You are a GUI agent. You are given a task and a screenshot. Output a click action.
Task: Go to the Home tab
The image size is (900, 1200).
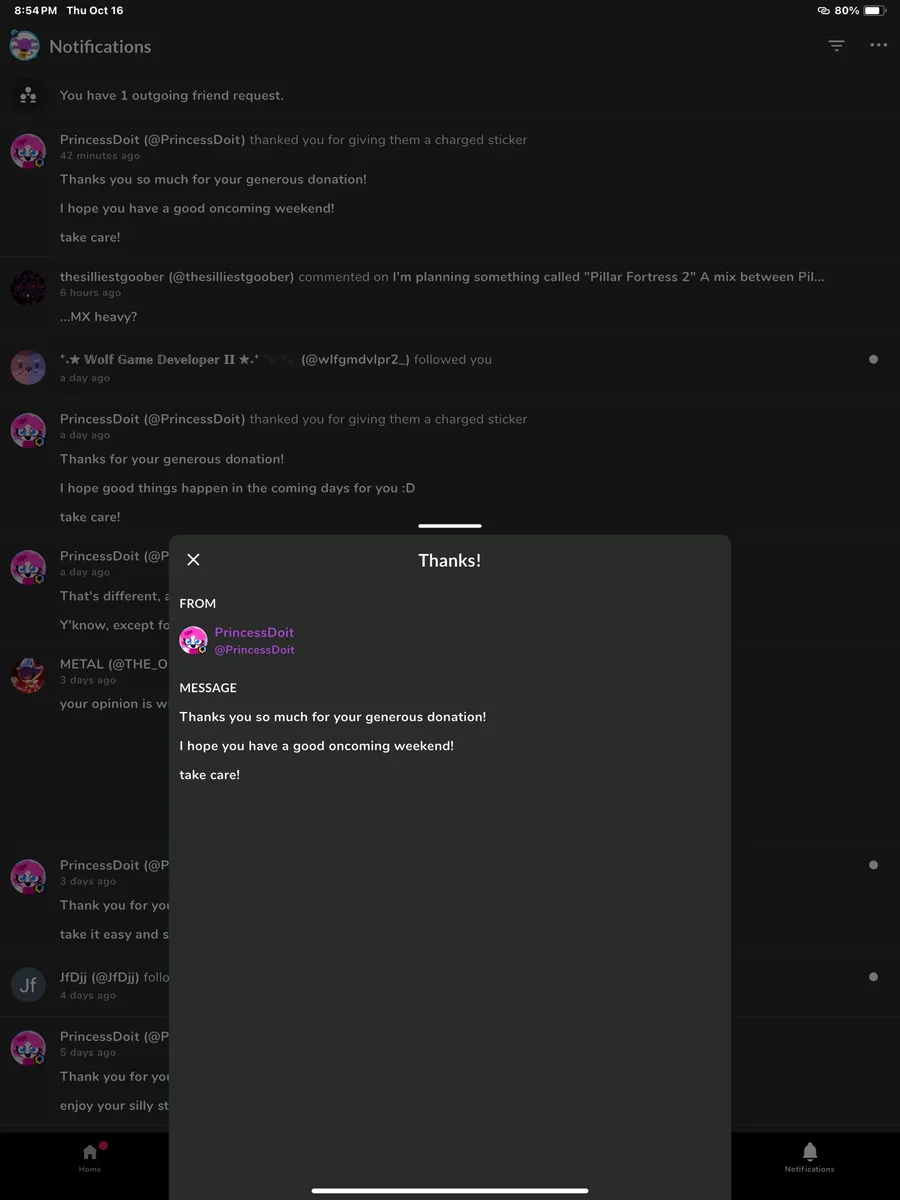90,1156
